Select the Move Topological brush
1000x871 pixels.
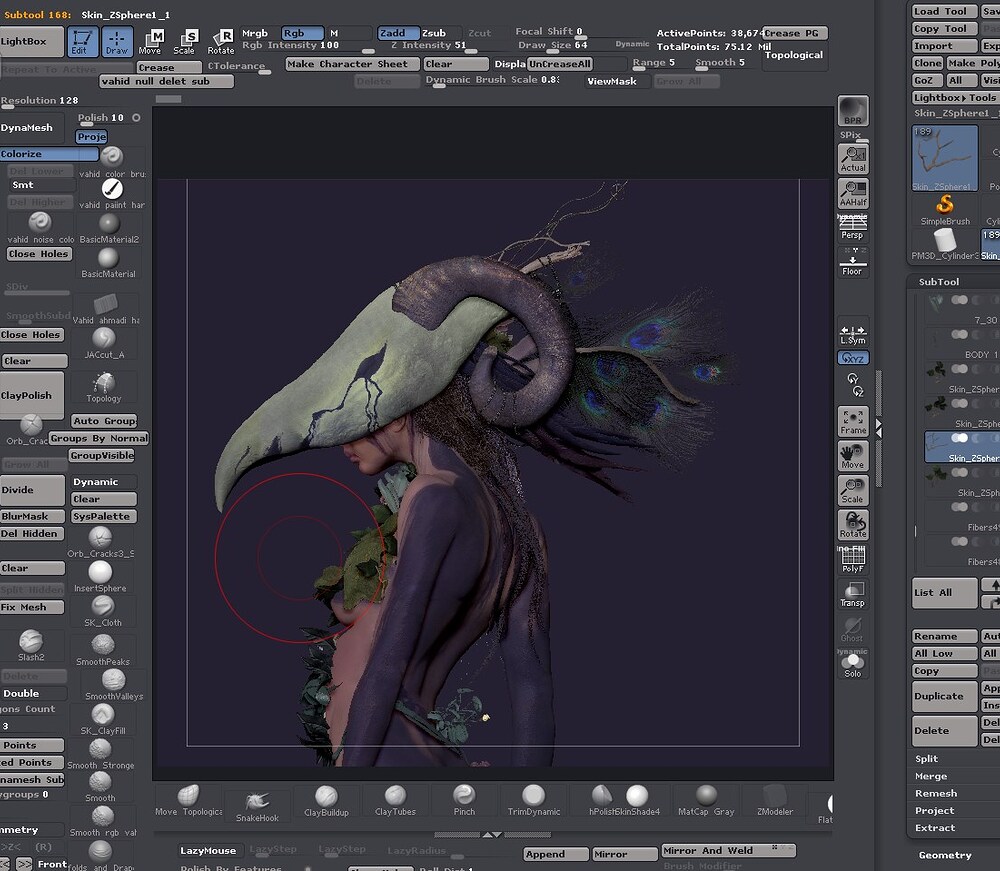coord(188,801)
